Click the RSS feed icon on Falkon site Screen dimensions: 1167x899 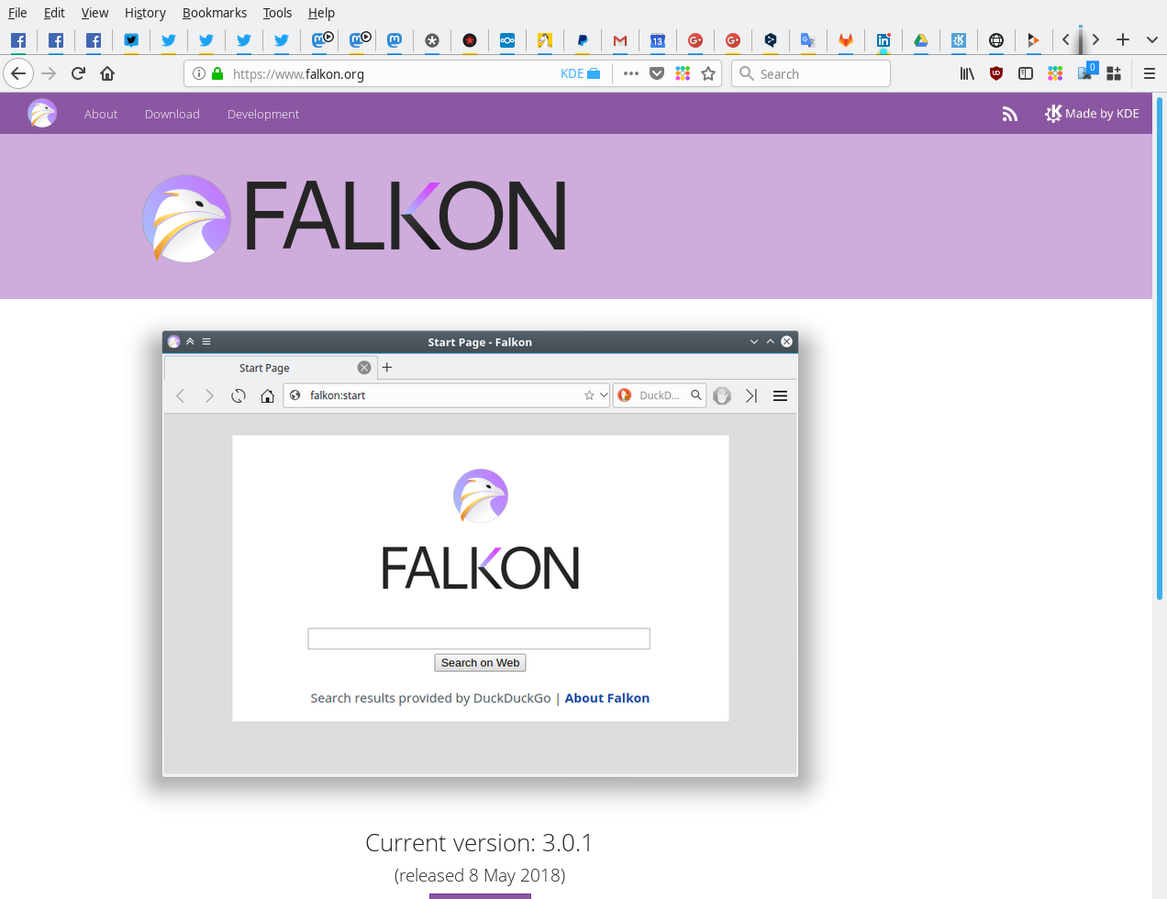click(x=1009, y=114)
